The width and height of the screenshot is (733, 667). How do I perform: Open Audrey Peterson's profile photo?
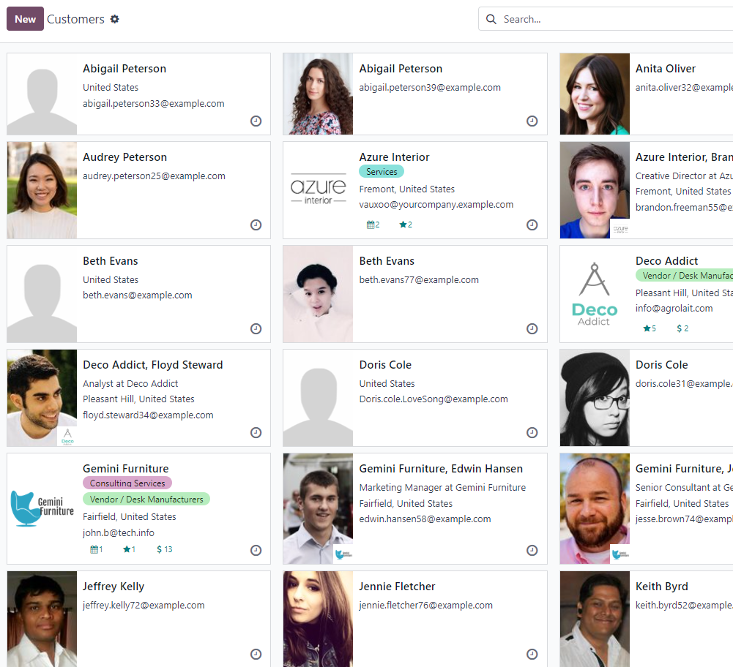click(42, 190)
